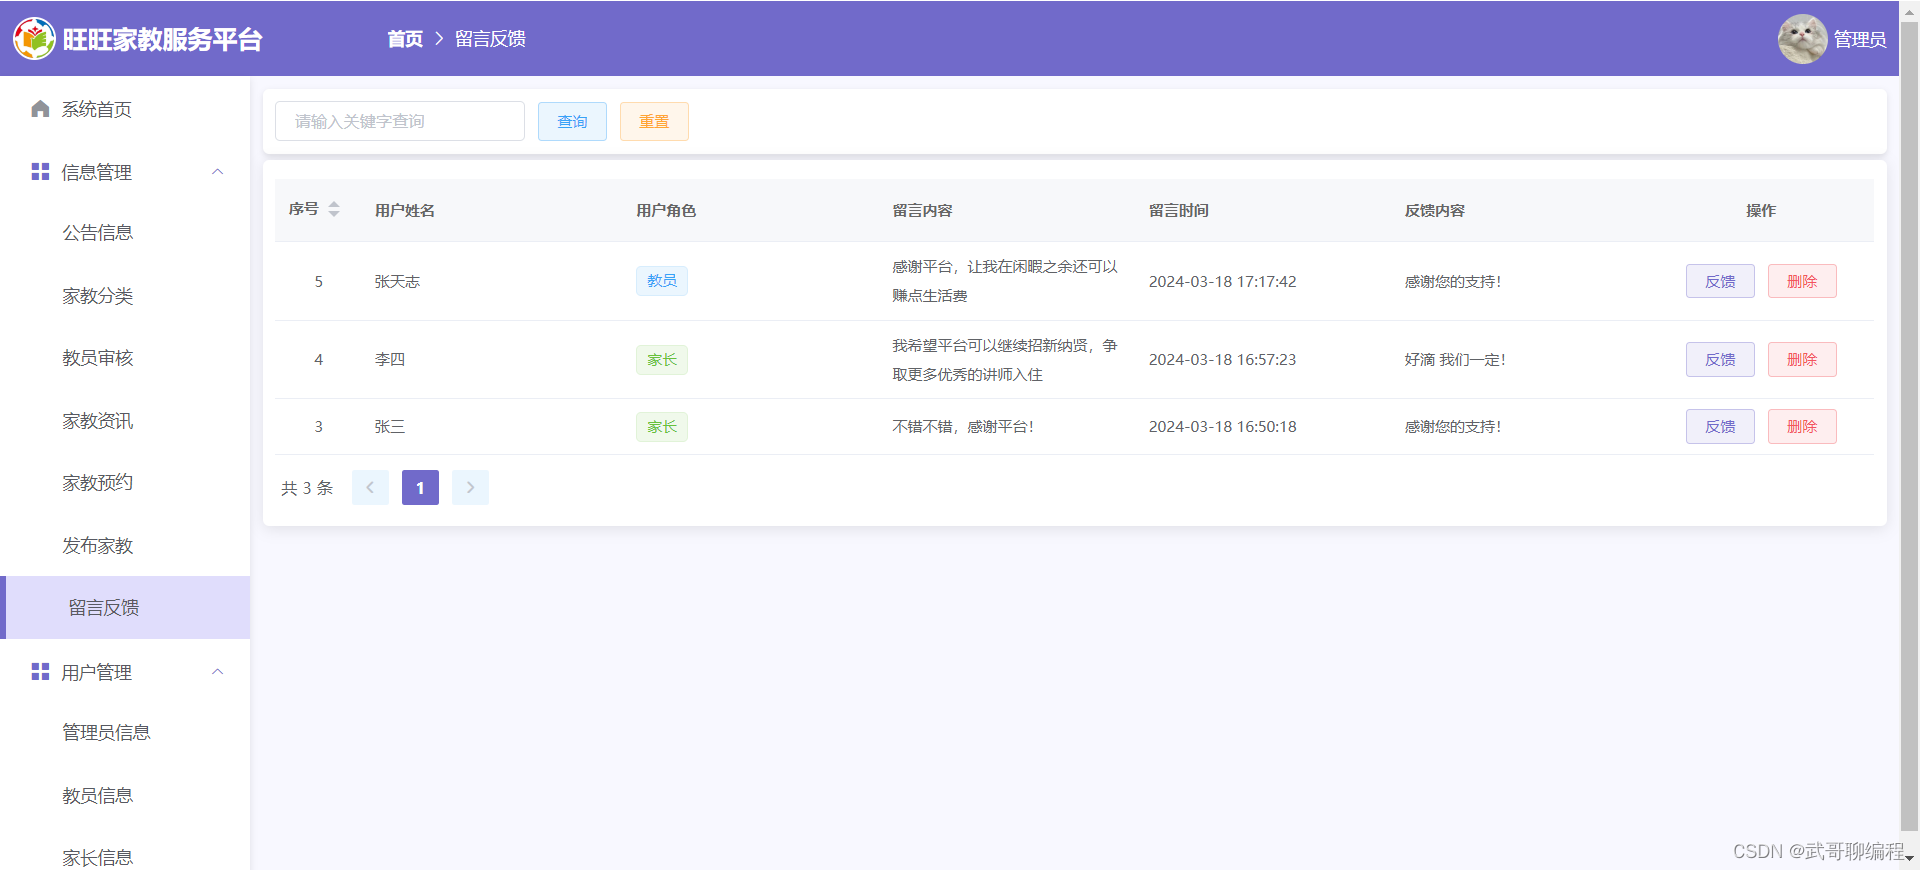
Task: Click the keyword search input field
Action: click(x=400, y=121)
